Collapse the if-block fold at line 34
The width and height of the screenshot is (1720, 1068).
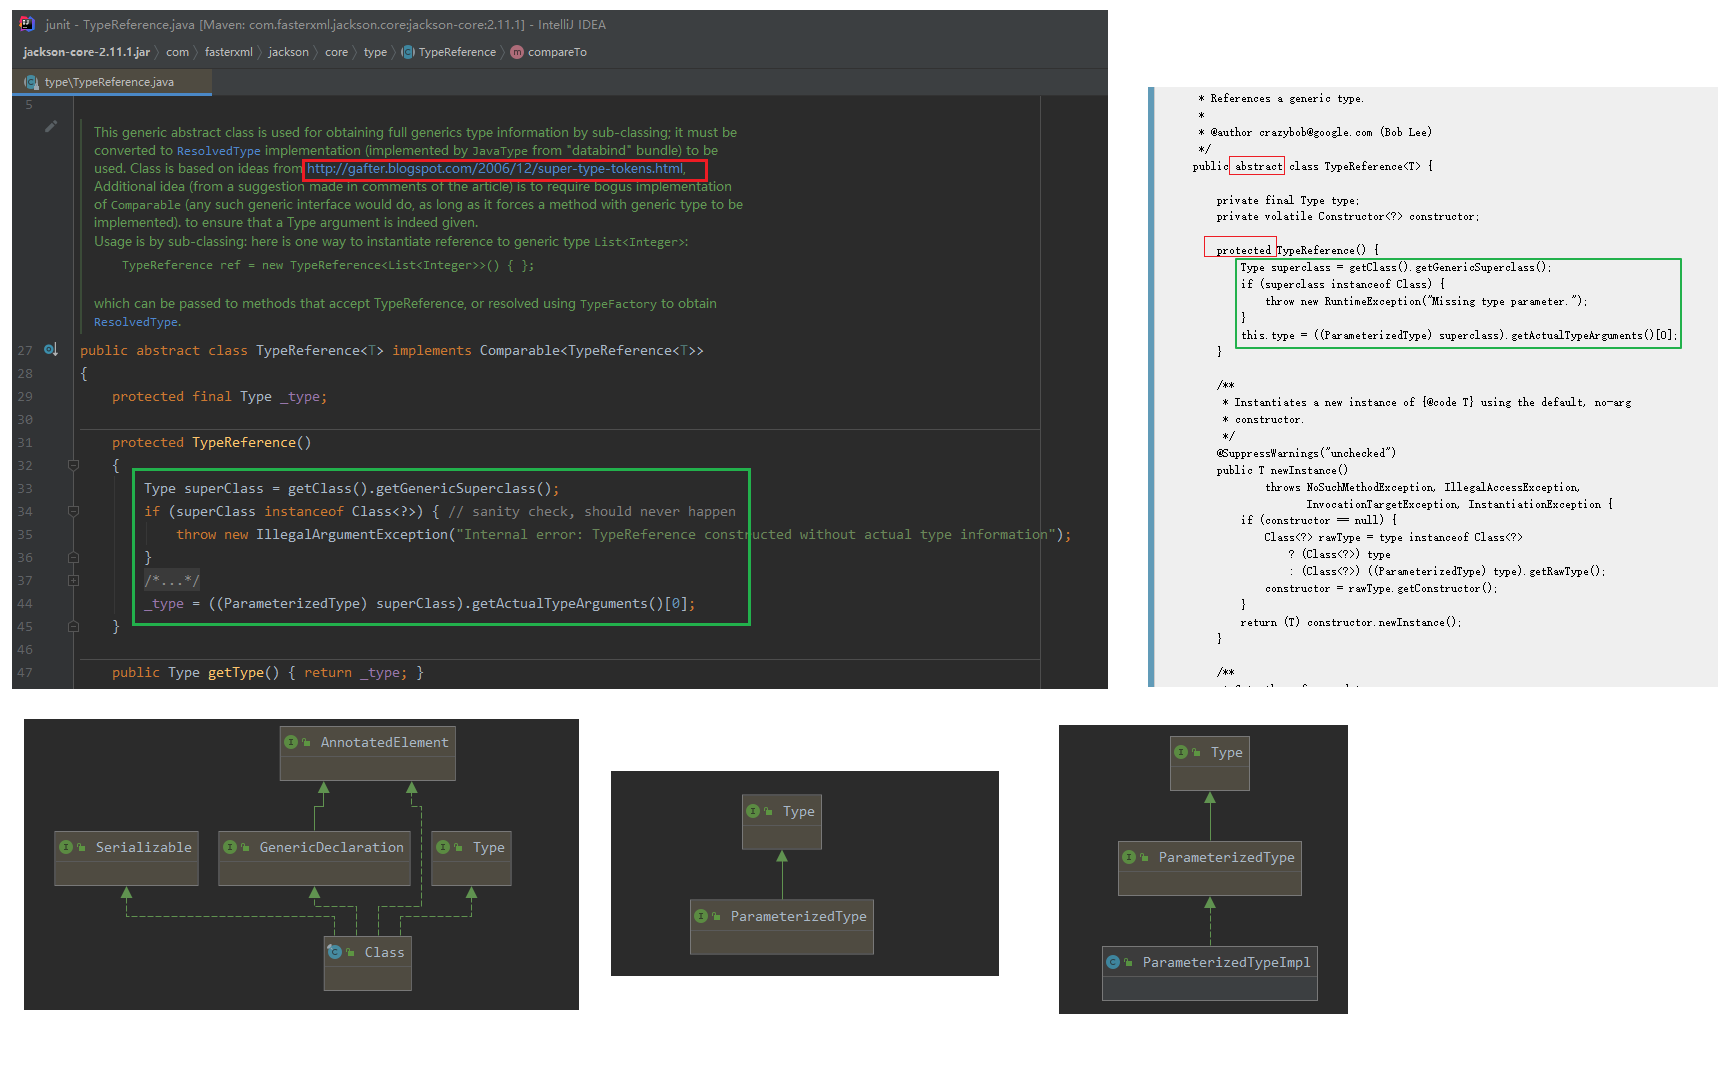pyautogui.click(x=73, y=511)
